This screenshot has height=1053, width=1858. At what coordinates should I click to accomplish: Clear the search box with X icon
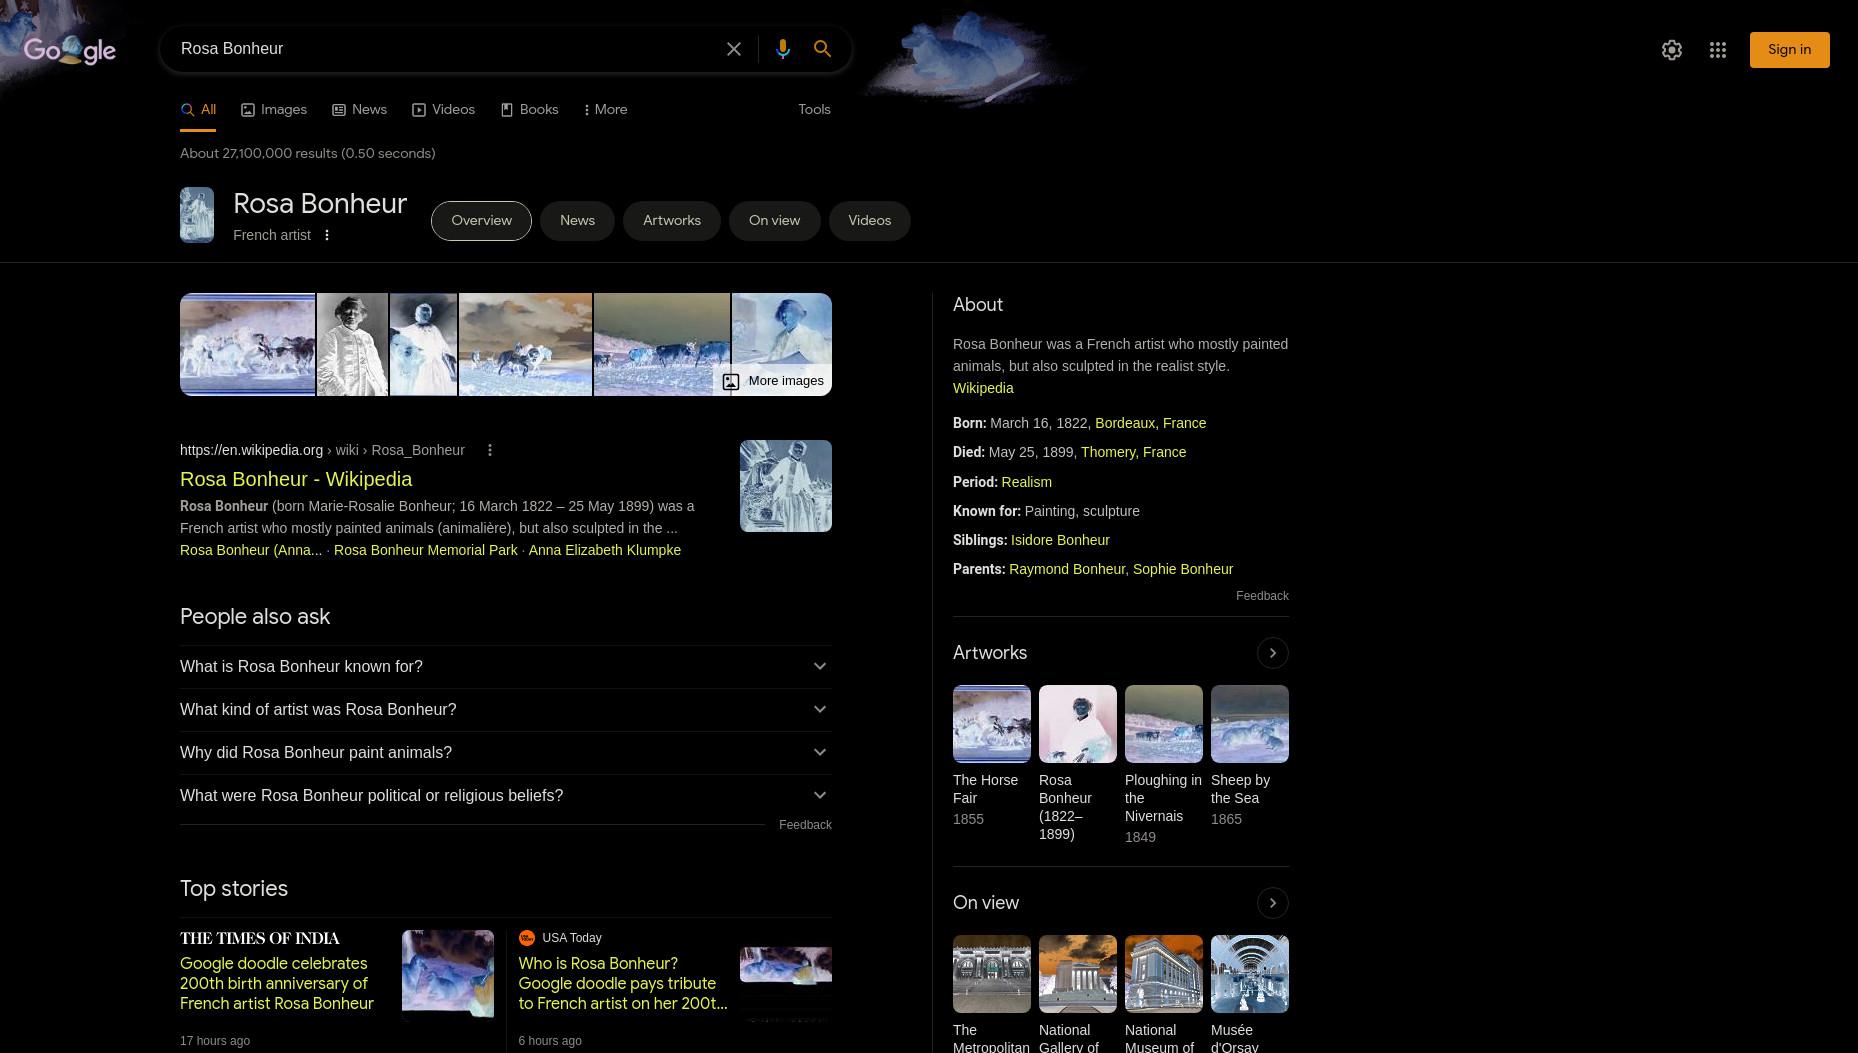point(734,49)
